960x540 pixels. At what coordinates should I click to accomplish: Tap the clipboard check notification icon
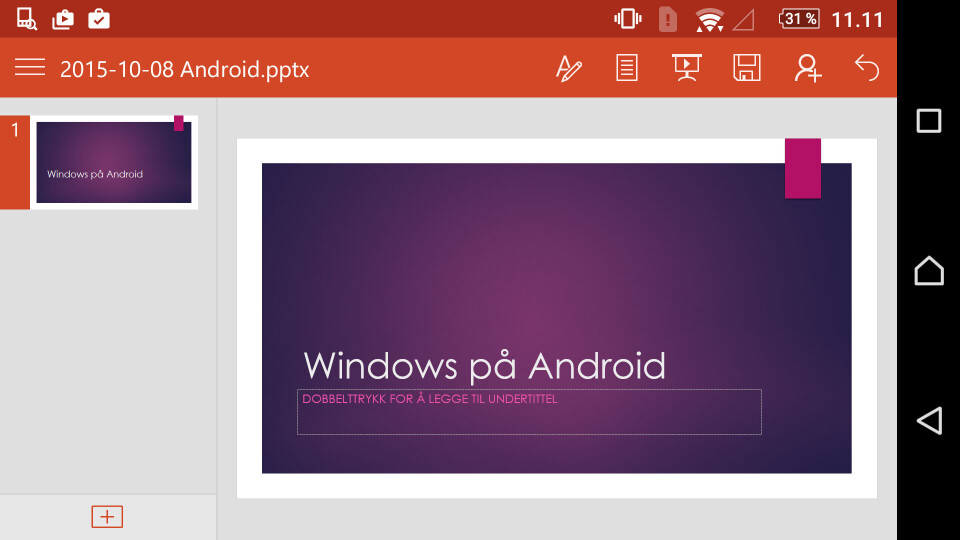99,19
